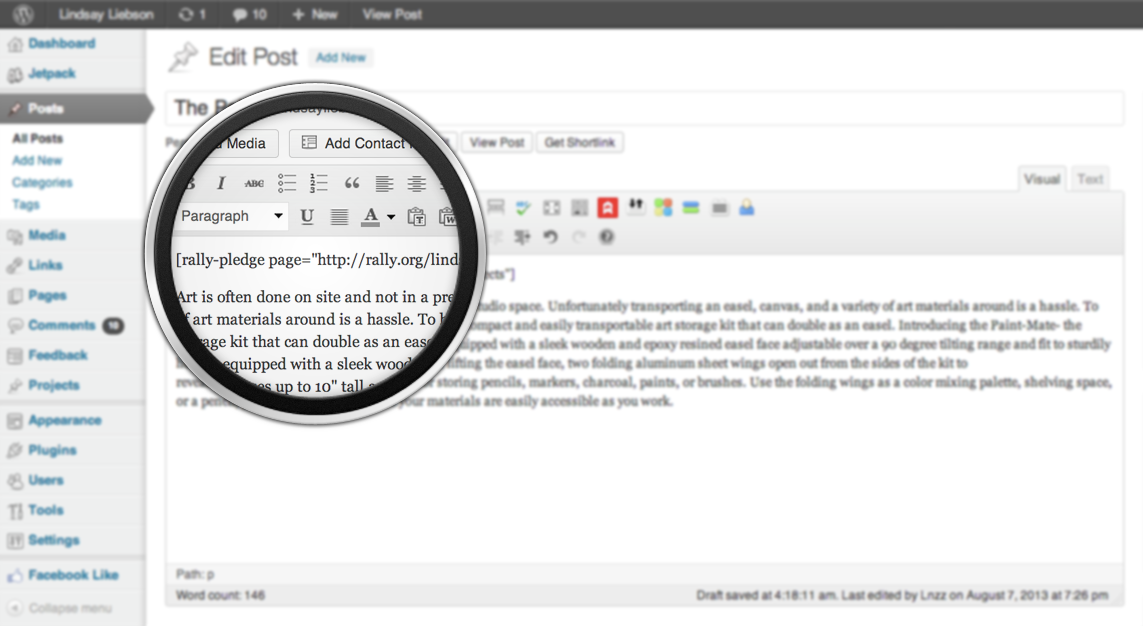Center-align the text
Image resolution: width=1143 pixels, height=626 pixels.
tap(416, 184)
